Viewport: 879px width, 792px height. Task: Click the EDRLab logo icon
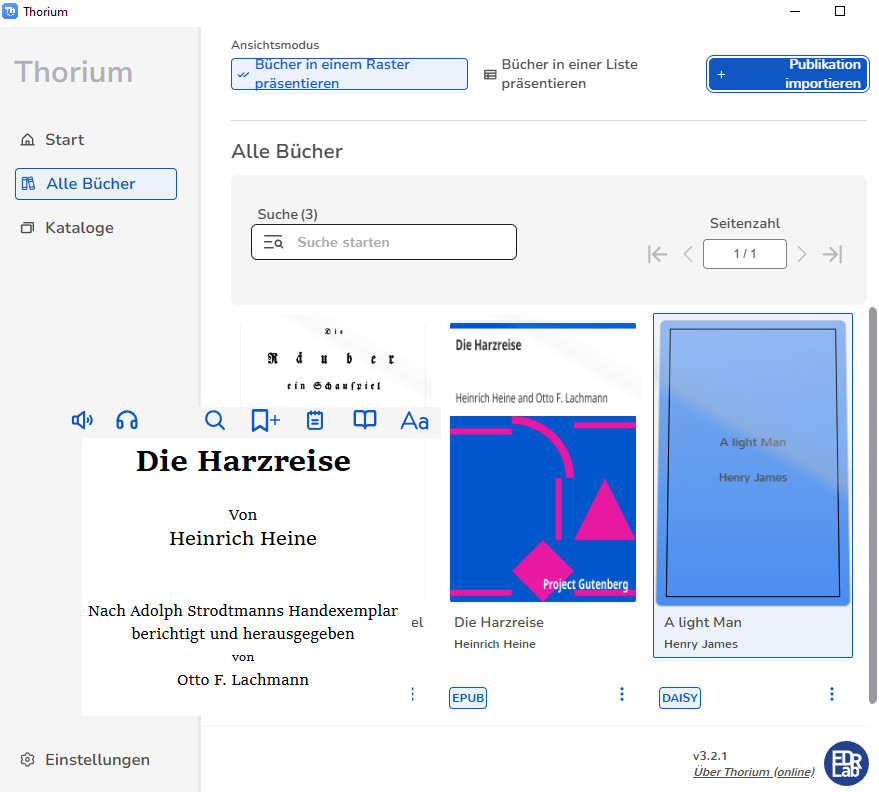point(846,762)
